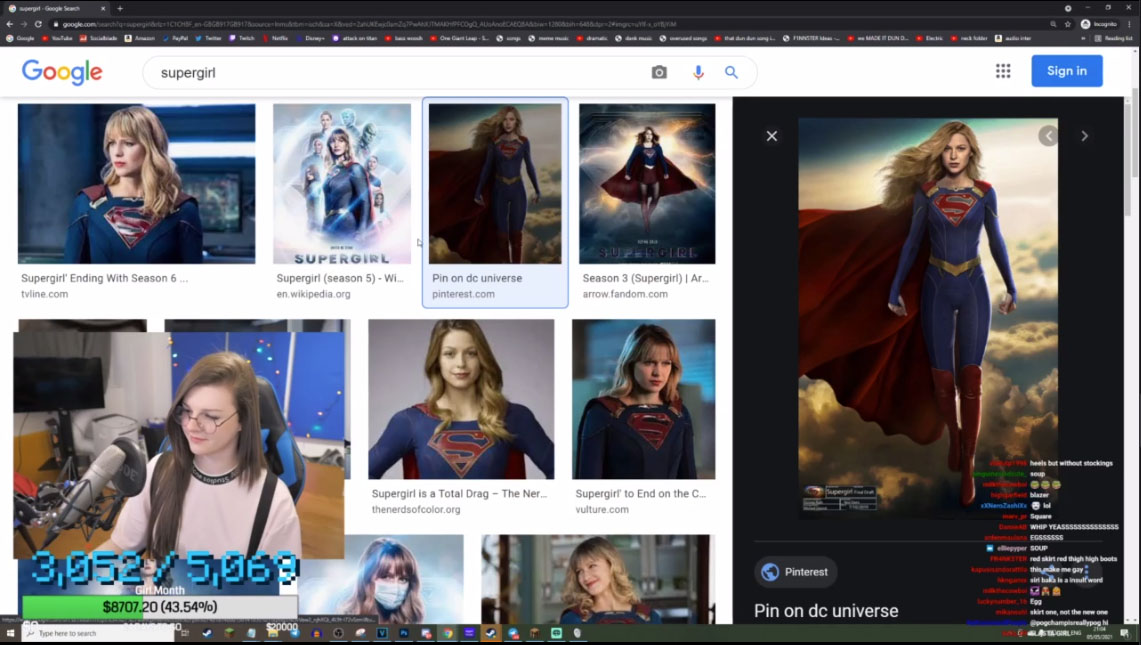Go to the previous preview image
This screenshot has height=645, width=1141.
pos(1048,135)
